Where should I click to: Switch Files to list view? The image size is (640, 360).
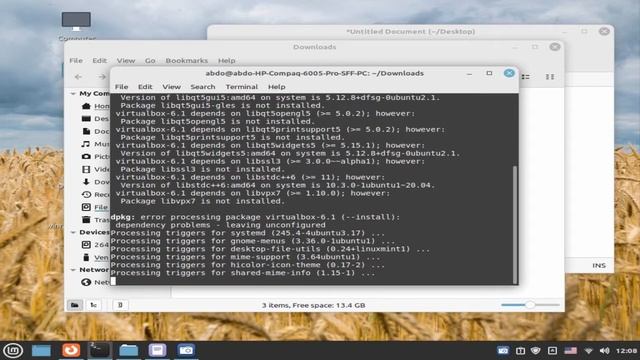point(526,77)
